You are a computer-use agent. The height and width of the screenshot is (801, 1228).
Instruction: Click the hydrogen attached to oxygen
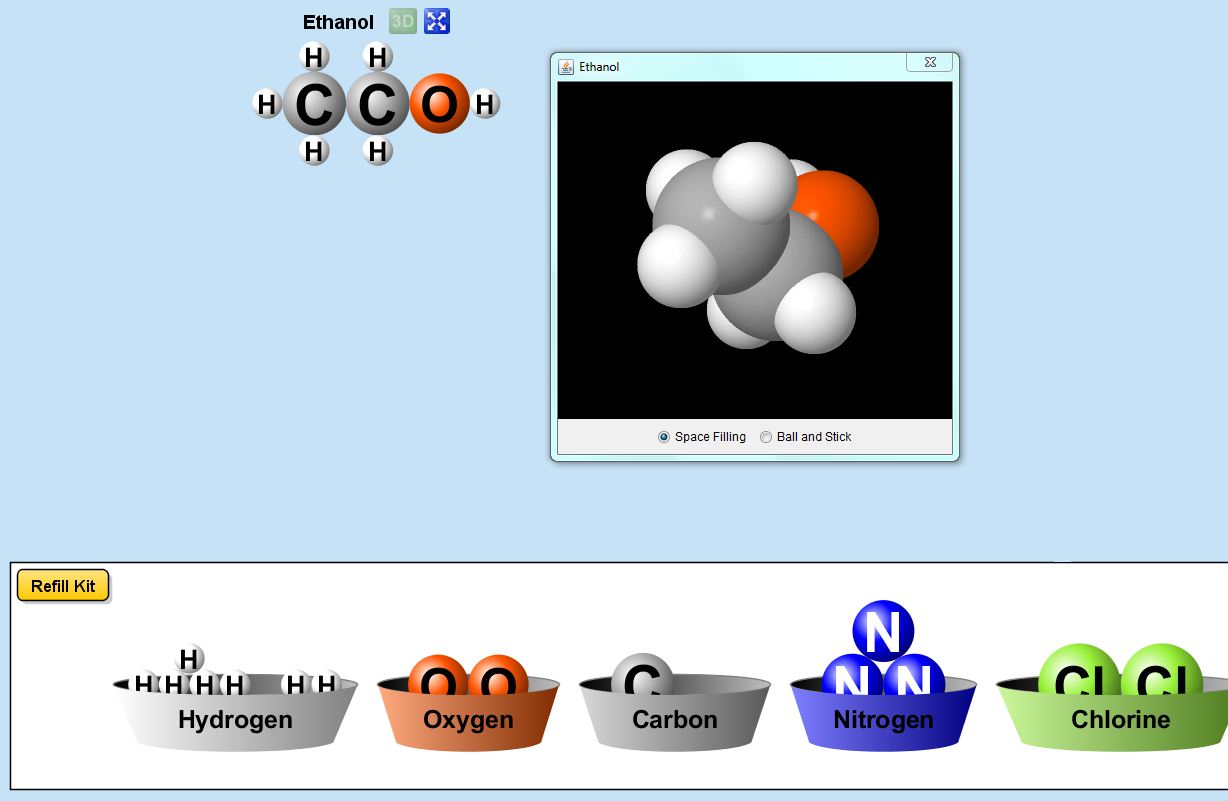pos(485,104)
